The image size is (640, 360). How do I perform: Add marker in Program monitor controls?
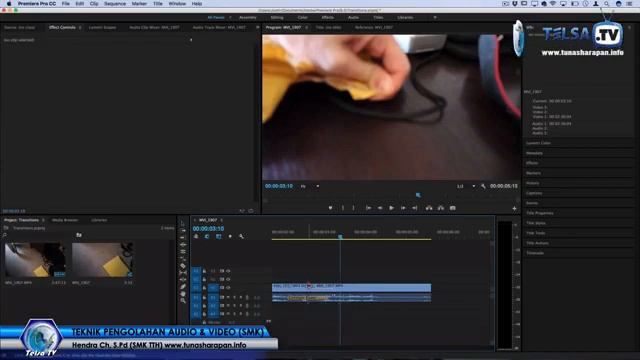[330, 208]
